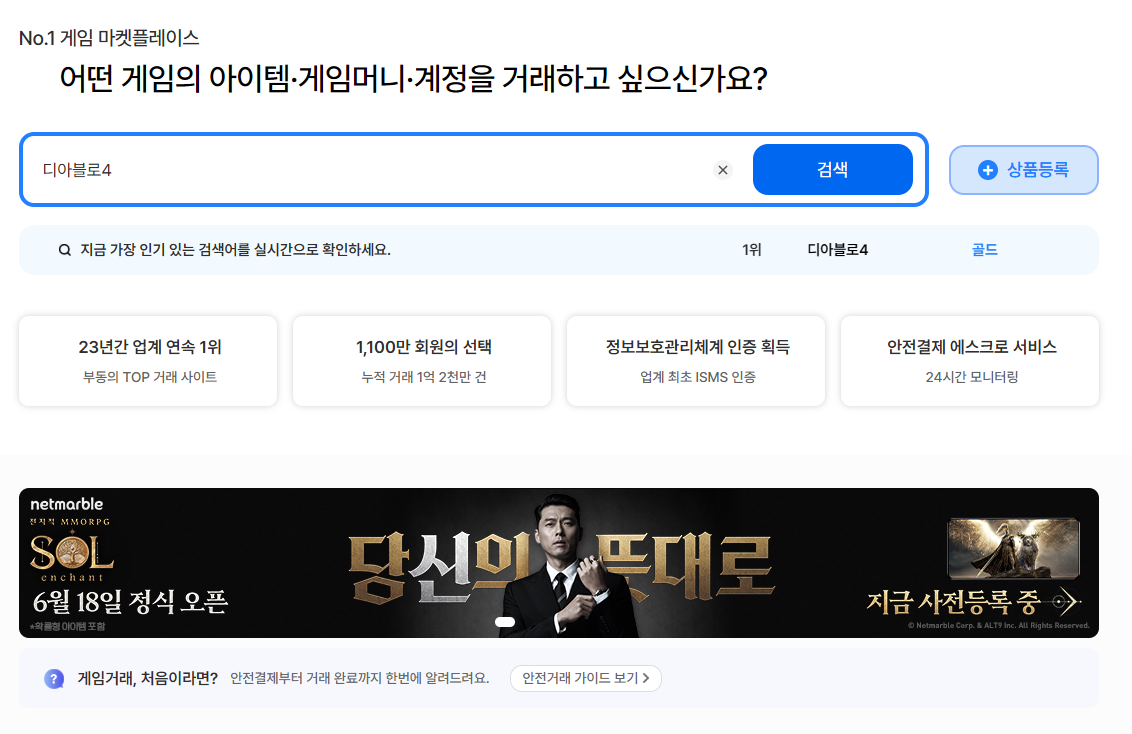Viewport: 1132px width, 734px height.
Task: Click the plus icon on 상품등록
Action: (x=988, y=170)
